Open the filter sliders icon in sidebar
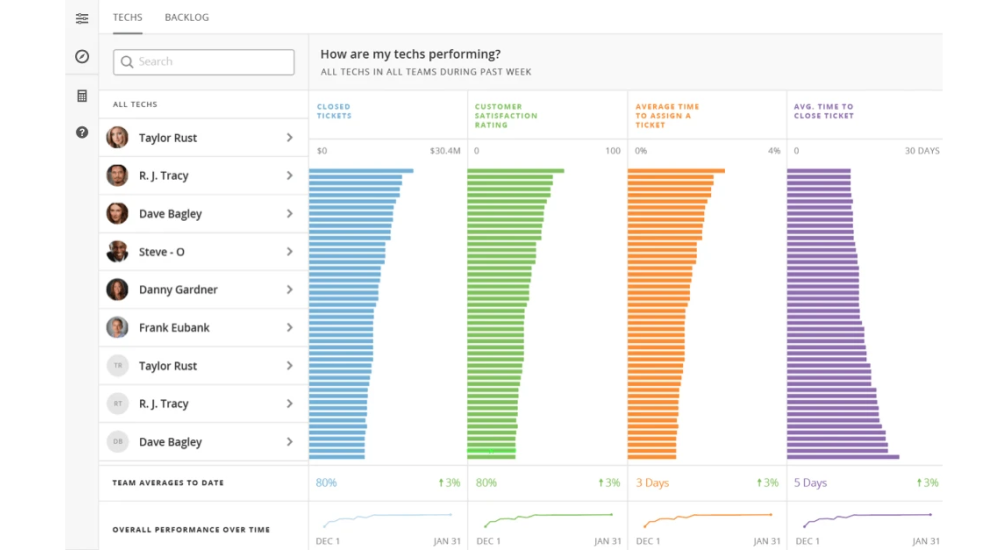Viewport: 1008px width, 550px height. (x=82, y=18)
